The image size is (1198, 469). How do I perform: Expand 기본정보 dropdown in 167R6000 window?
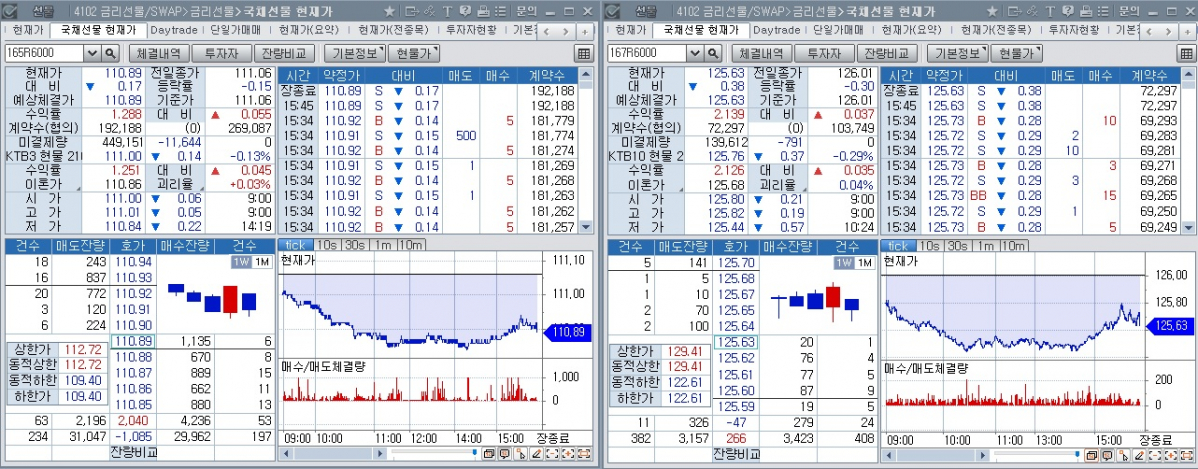[x=959, y=53]
